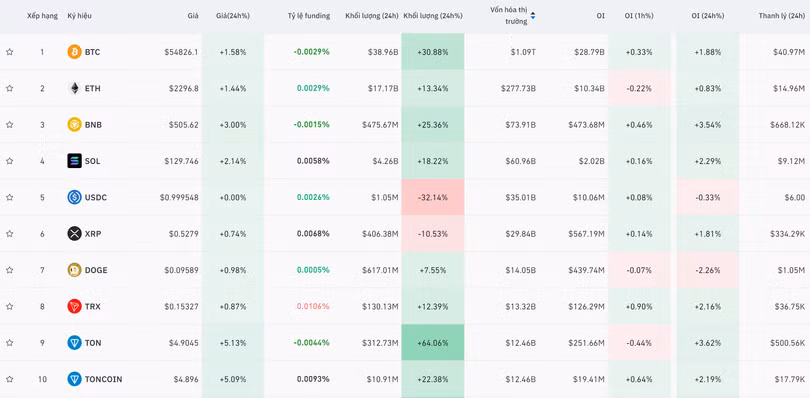Open the BTC symbol link
This screenshot has width=810, height=398.
click(x=92, y=52)
